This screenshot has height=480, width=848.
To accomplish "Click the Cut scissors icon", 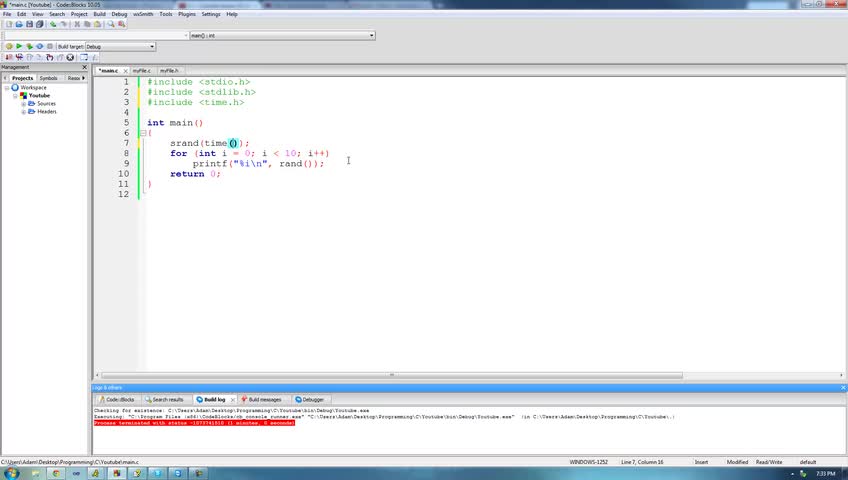I will tap(77, 24).
